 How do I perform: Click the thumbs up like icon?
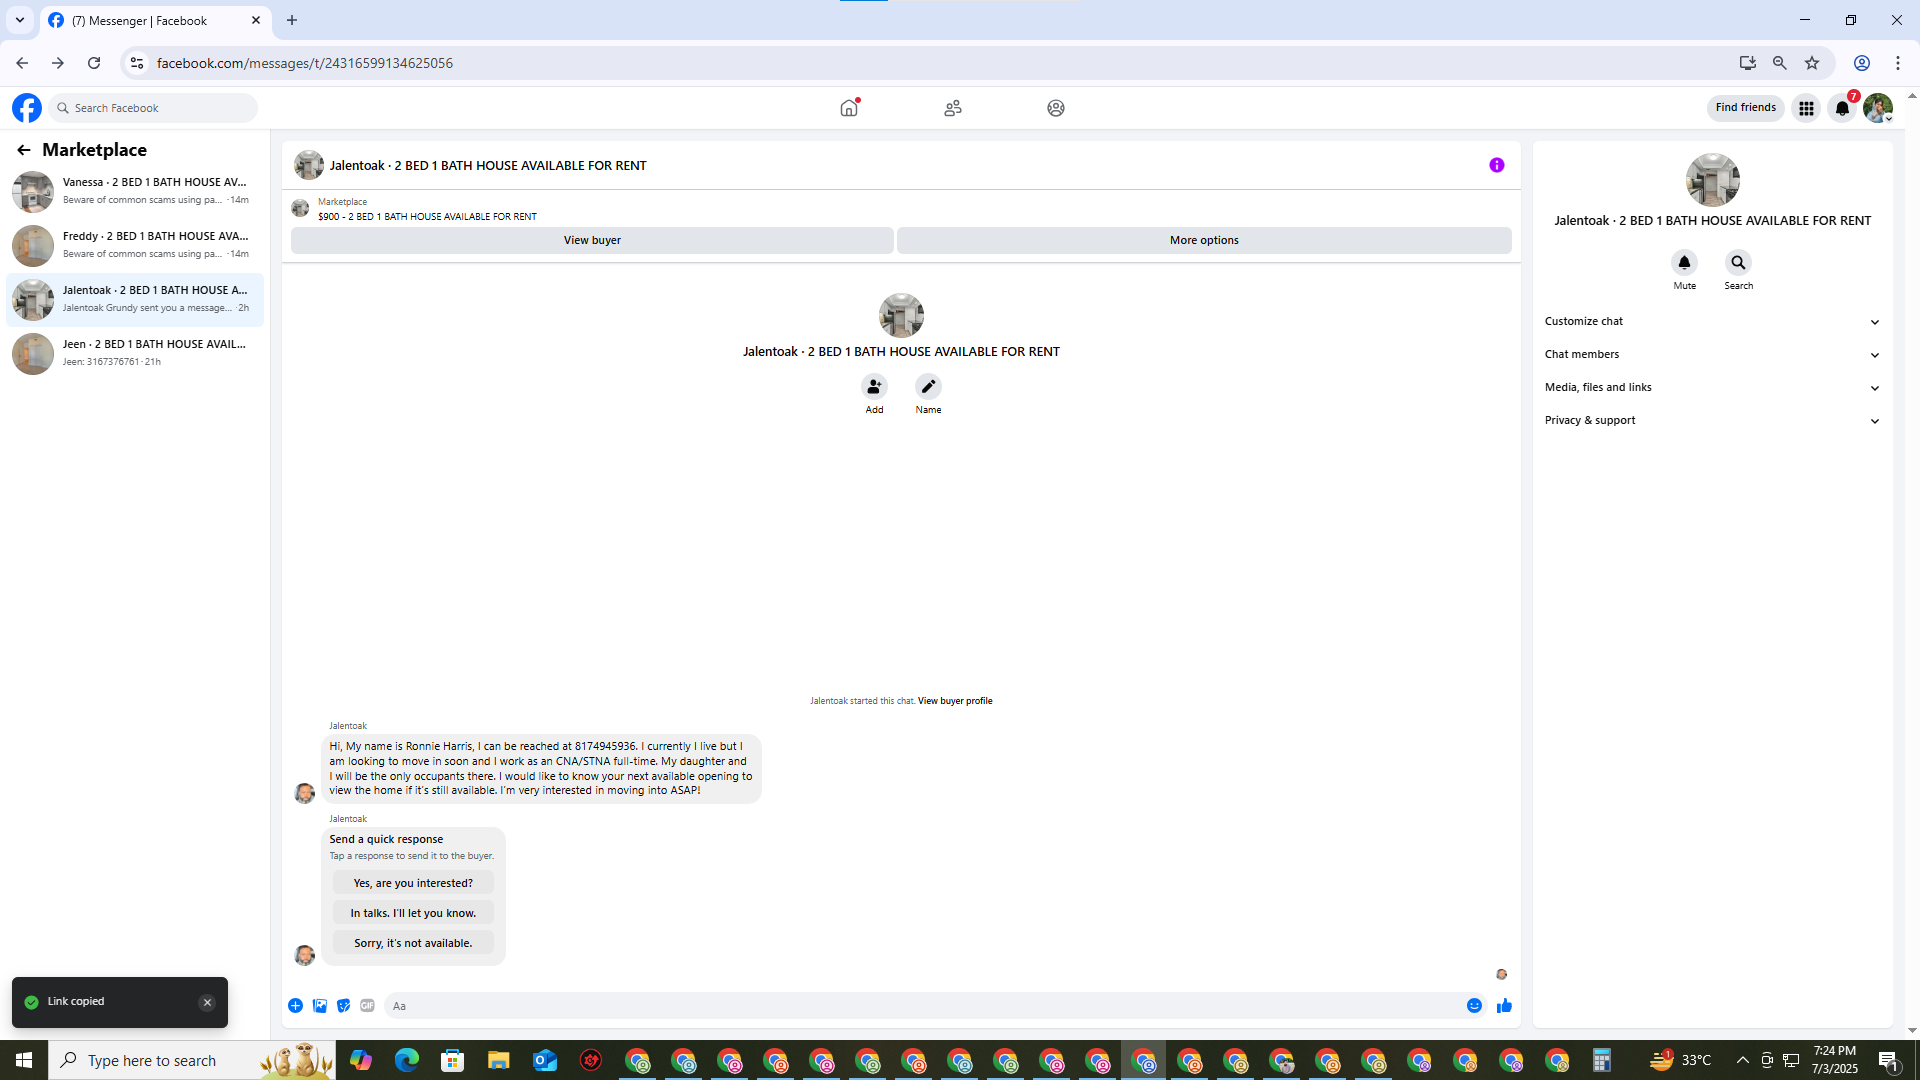pos(1504,1006)
